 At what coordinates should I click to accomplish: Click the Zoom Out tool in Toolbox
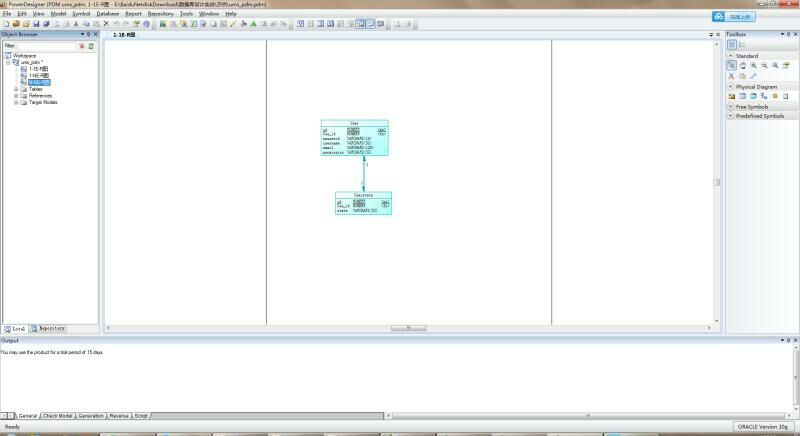pyautogui.click(x=765, y=65)
